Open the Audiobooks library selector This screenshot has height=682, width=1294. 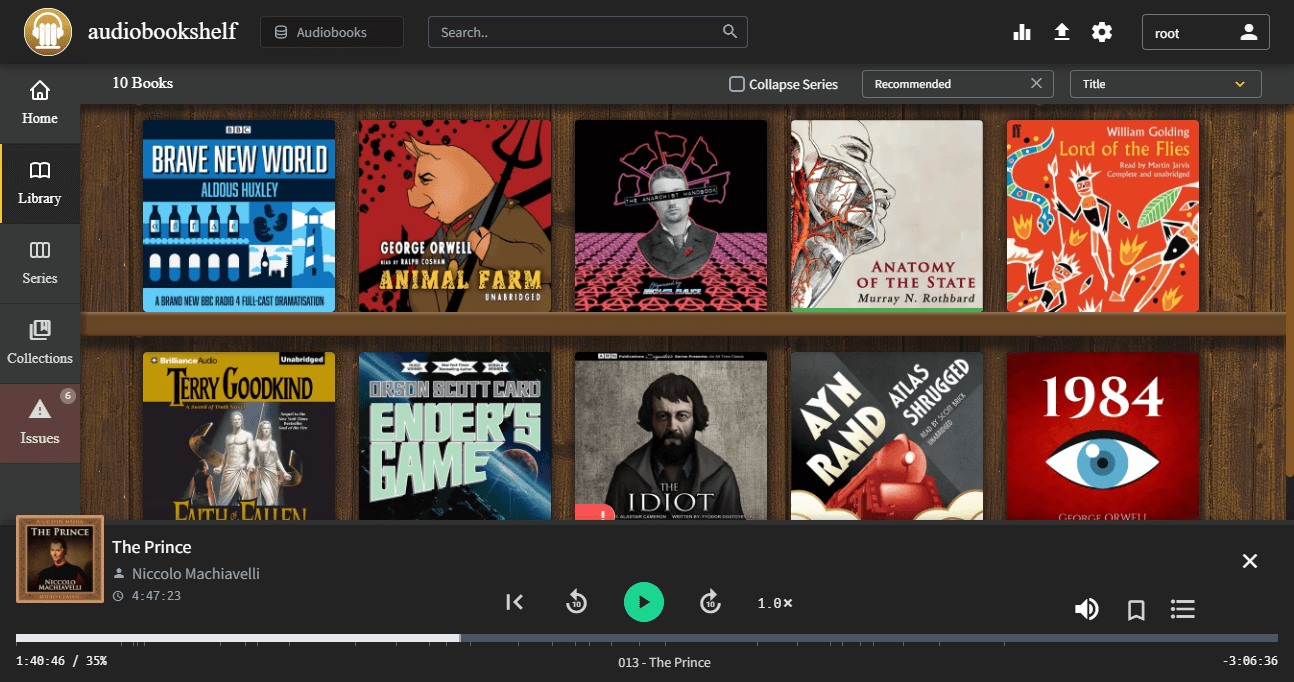tap(332, 32)
